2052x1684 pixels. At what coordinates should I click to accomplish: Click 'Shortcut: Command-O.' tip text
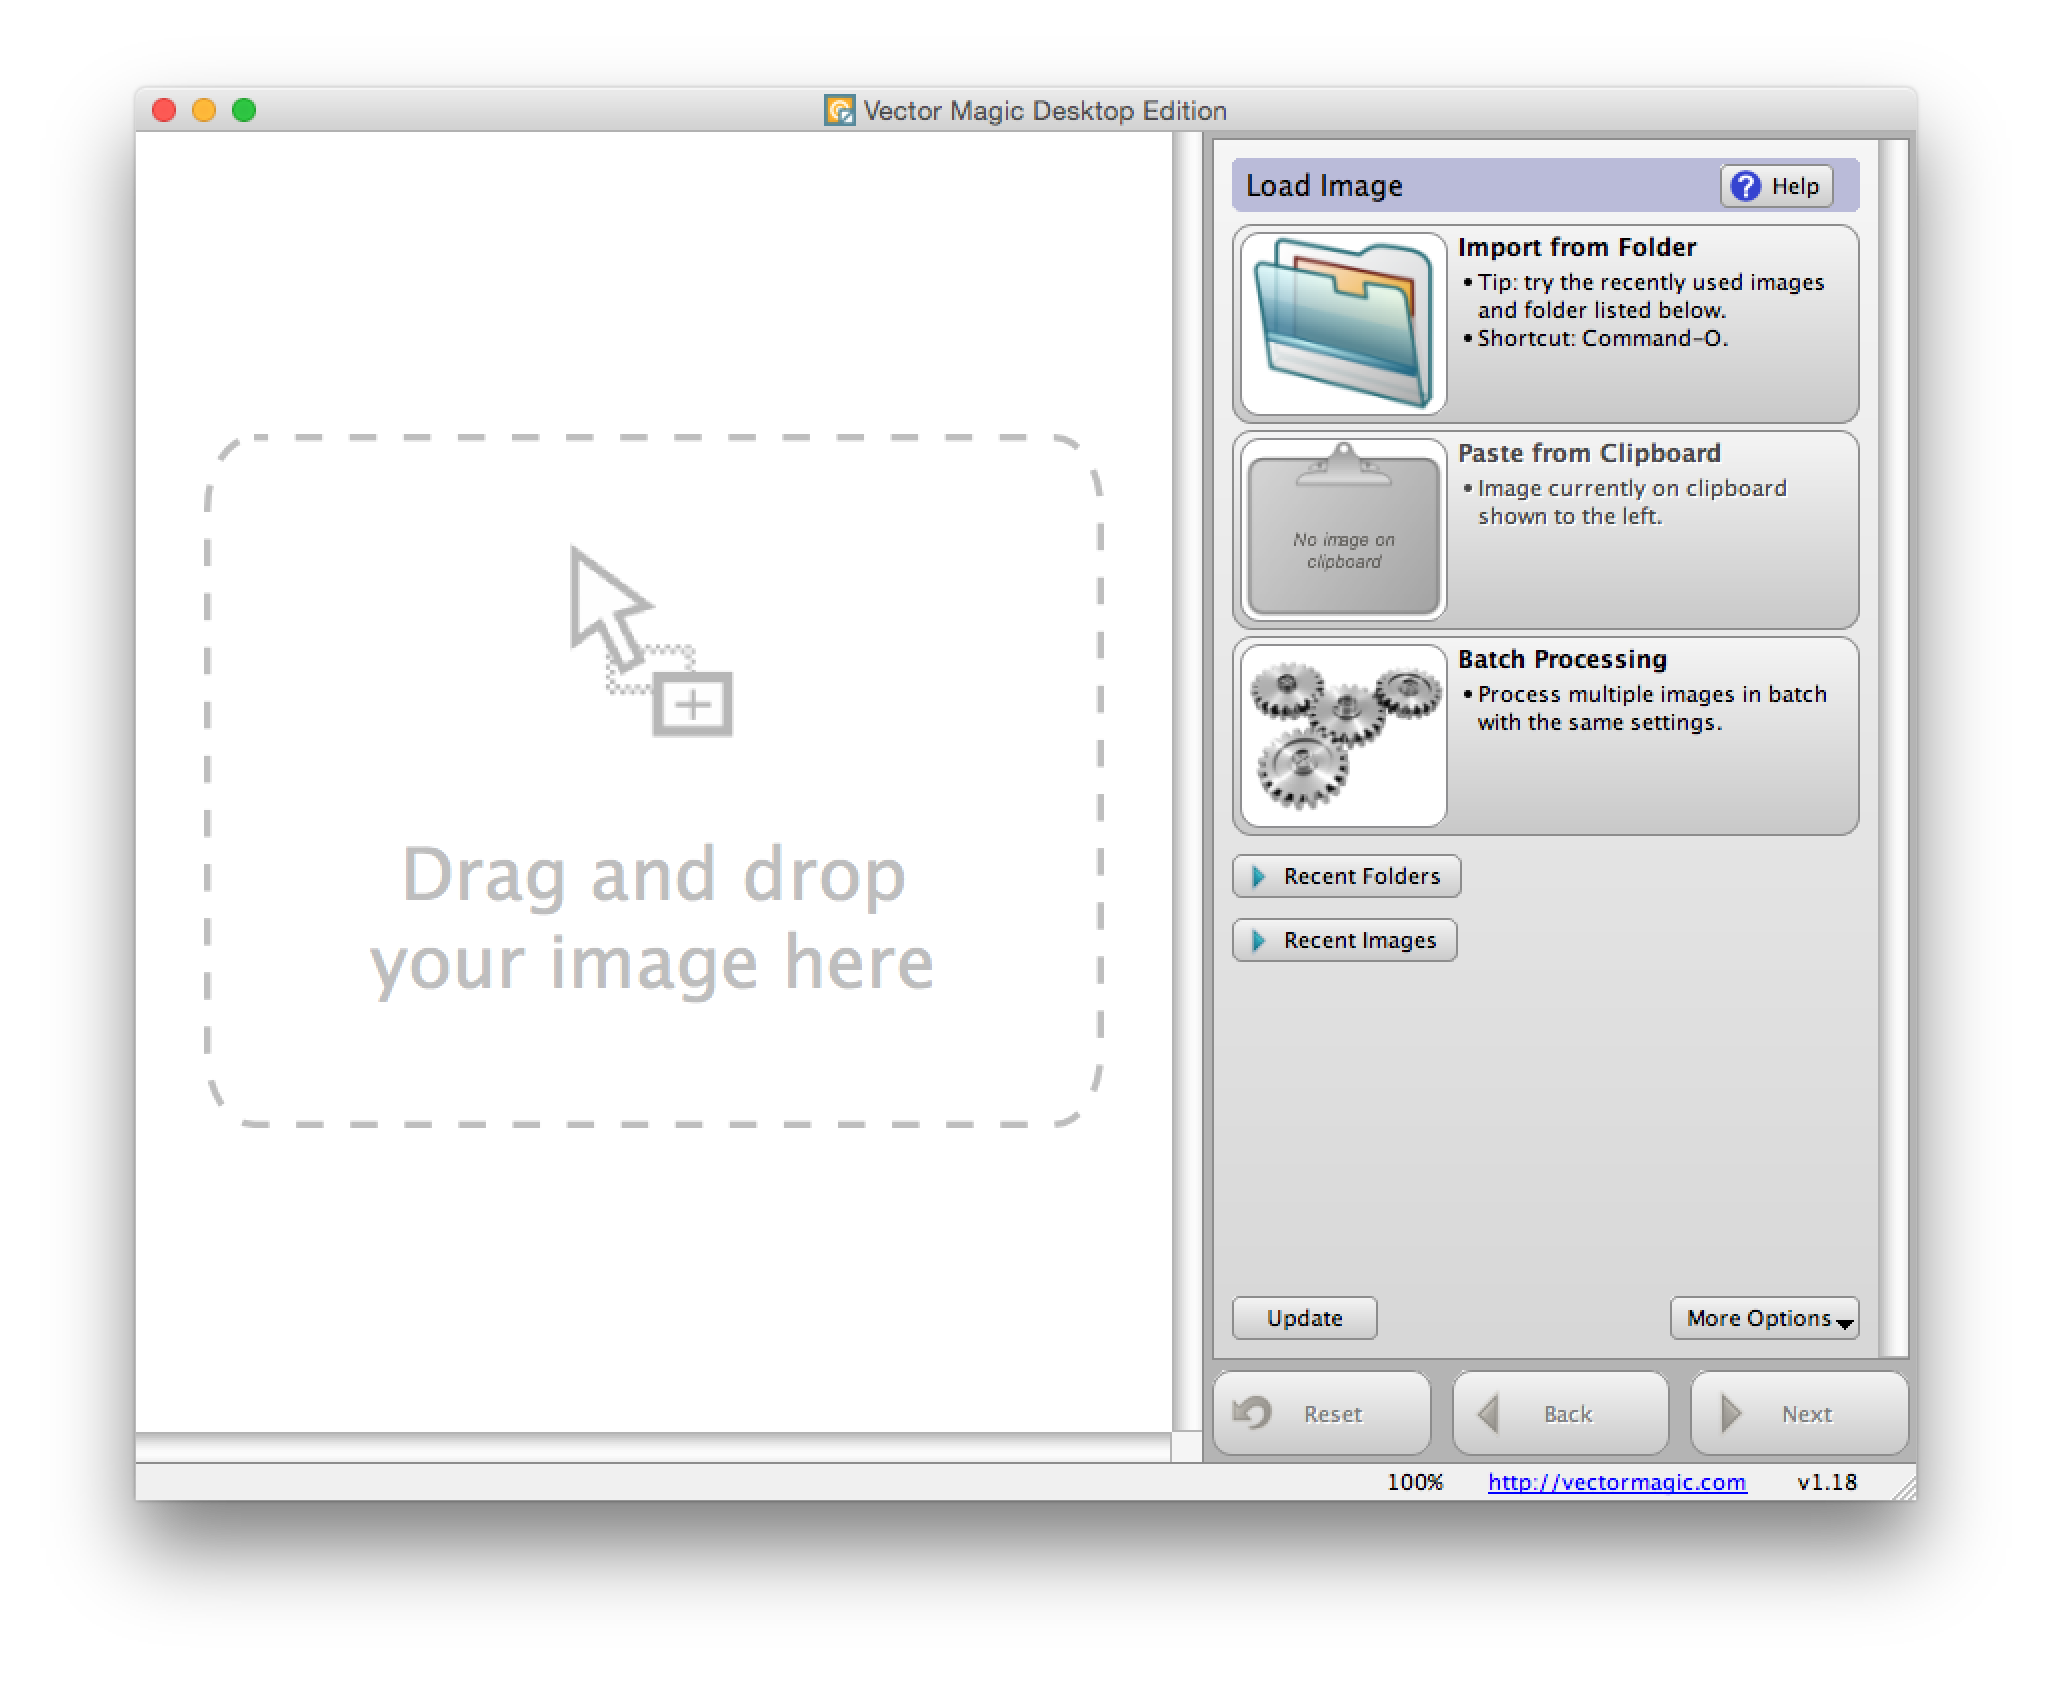coord(1603,338)
